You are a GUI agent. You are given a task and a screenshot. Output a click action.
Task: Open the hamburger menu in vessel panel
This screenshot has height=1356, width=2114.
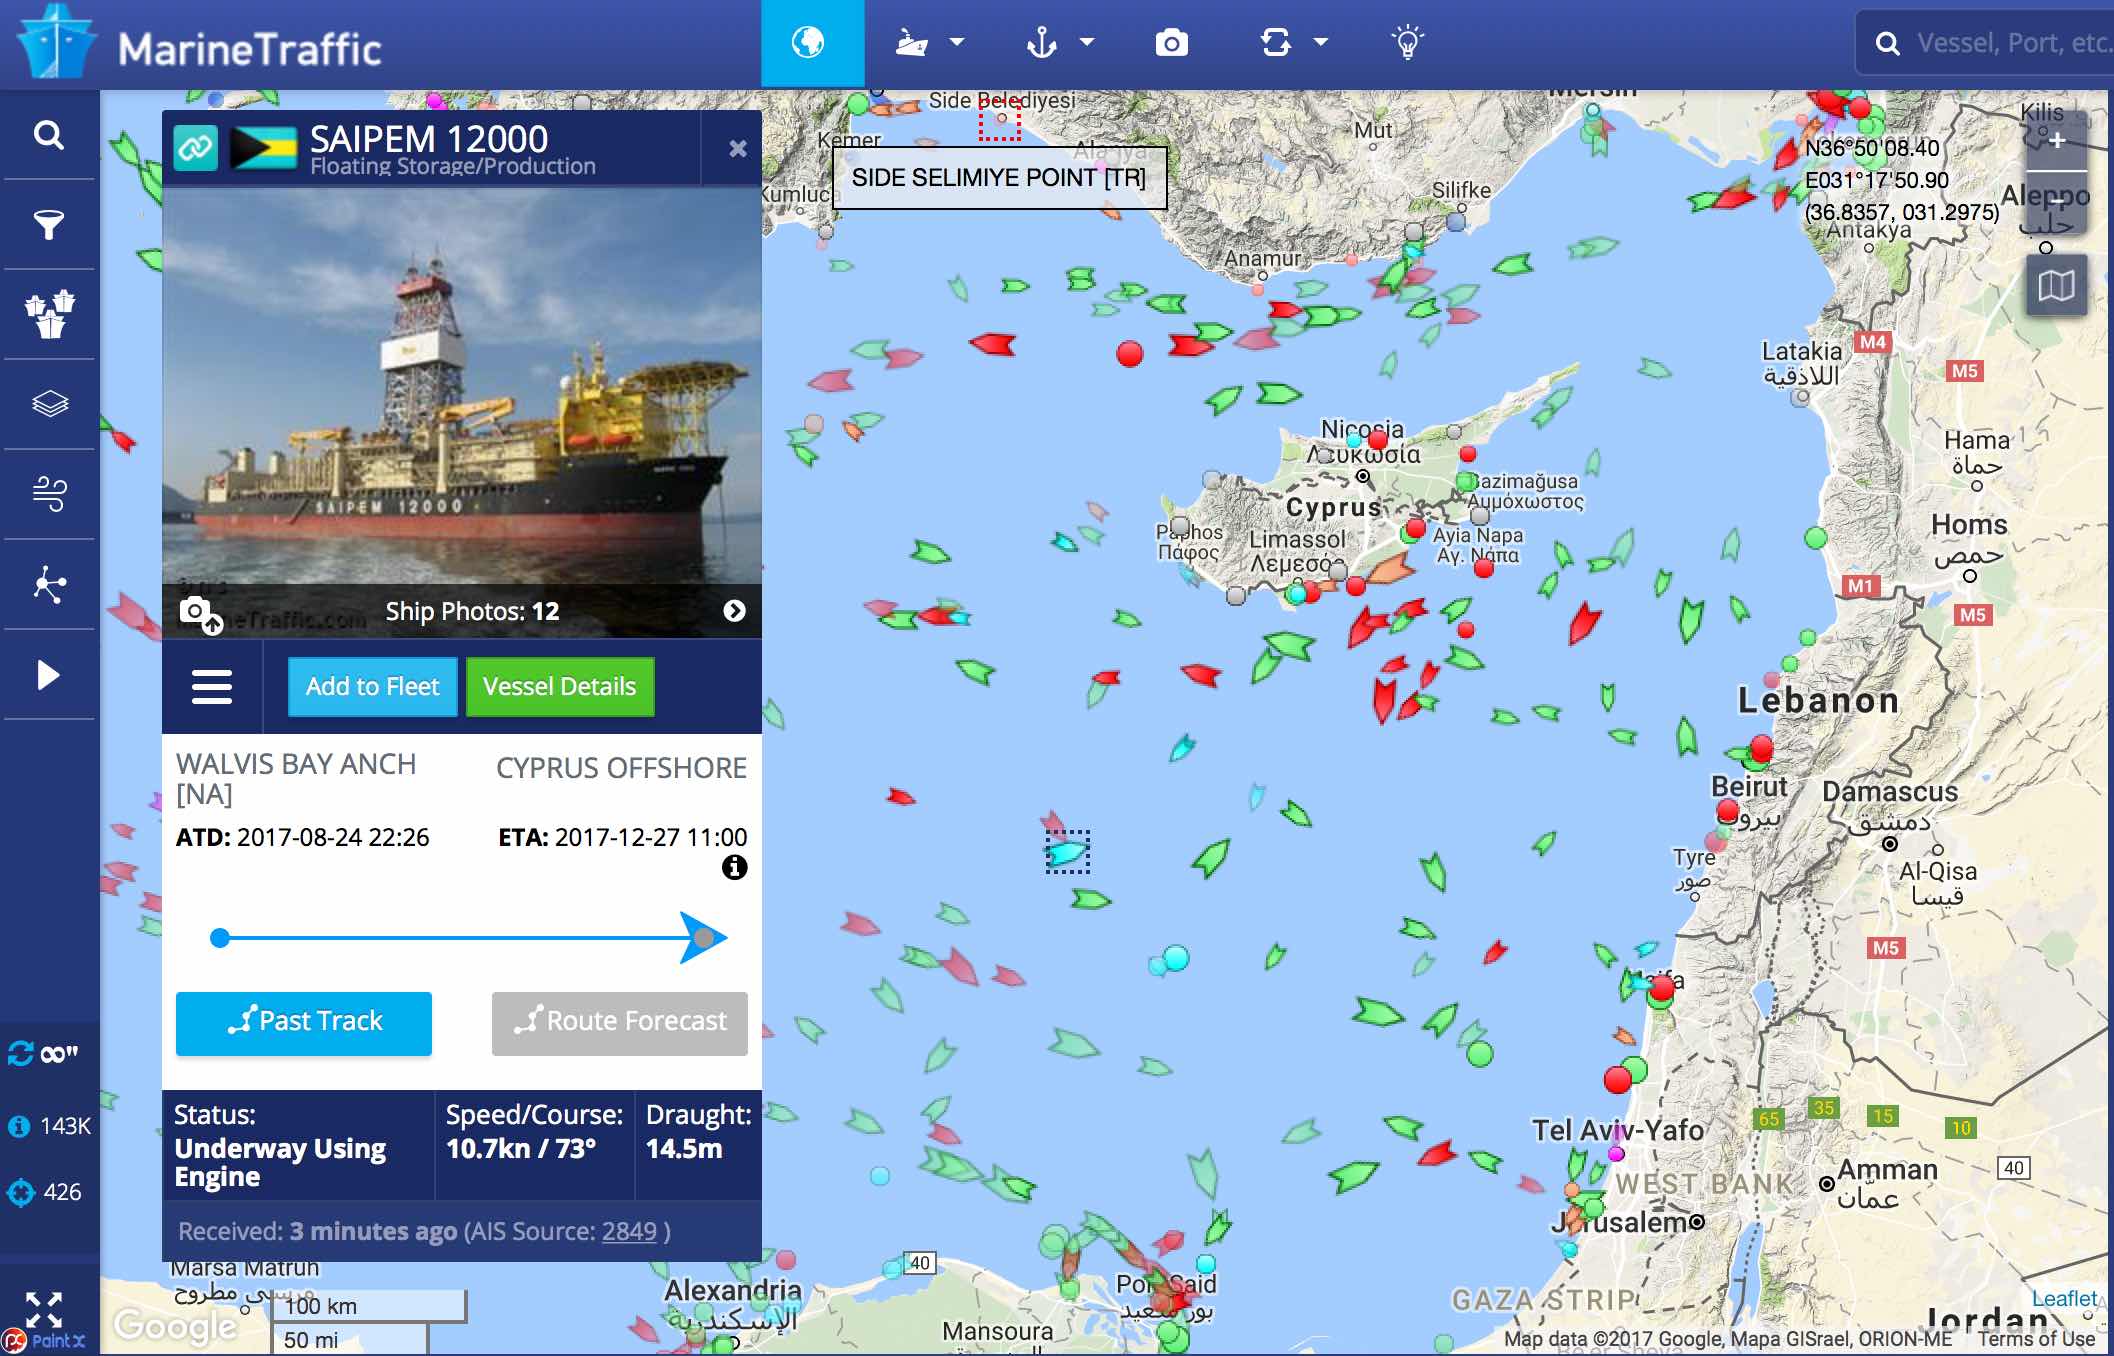[212, 687]
